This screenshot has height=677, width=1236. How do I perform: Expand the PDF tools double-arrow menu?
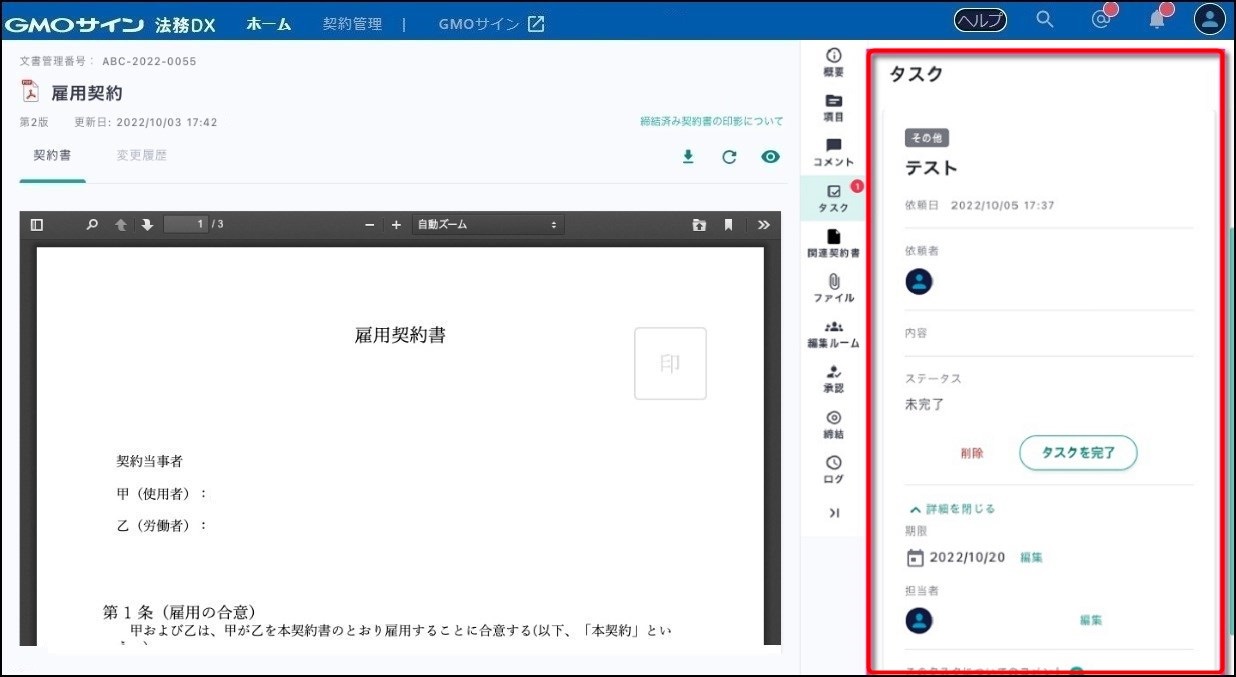coord(764,225)
